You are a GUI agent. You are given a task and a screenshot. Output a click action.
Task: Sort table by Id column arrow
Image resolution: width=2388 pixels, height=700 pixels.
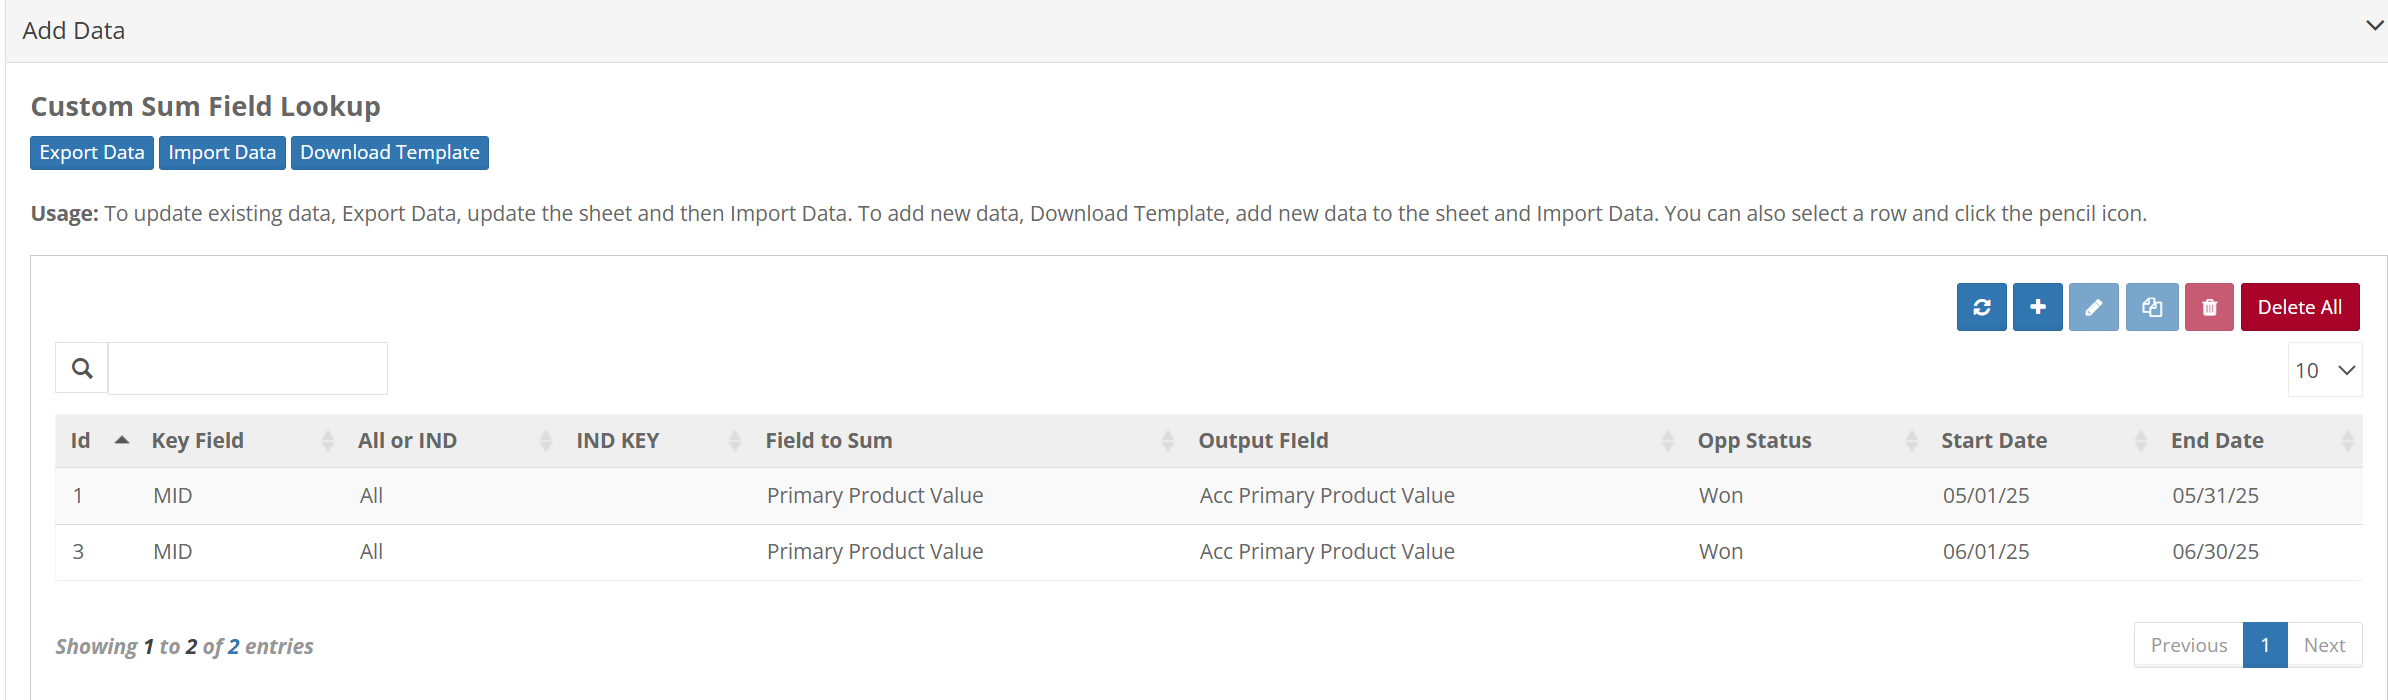coord(122,440)
